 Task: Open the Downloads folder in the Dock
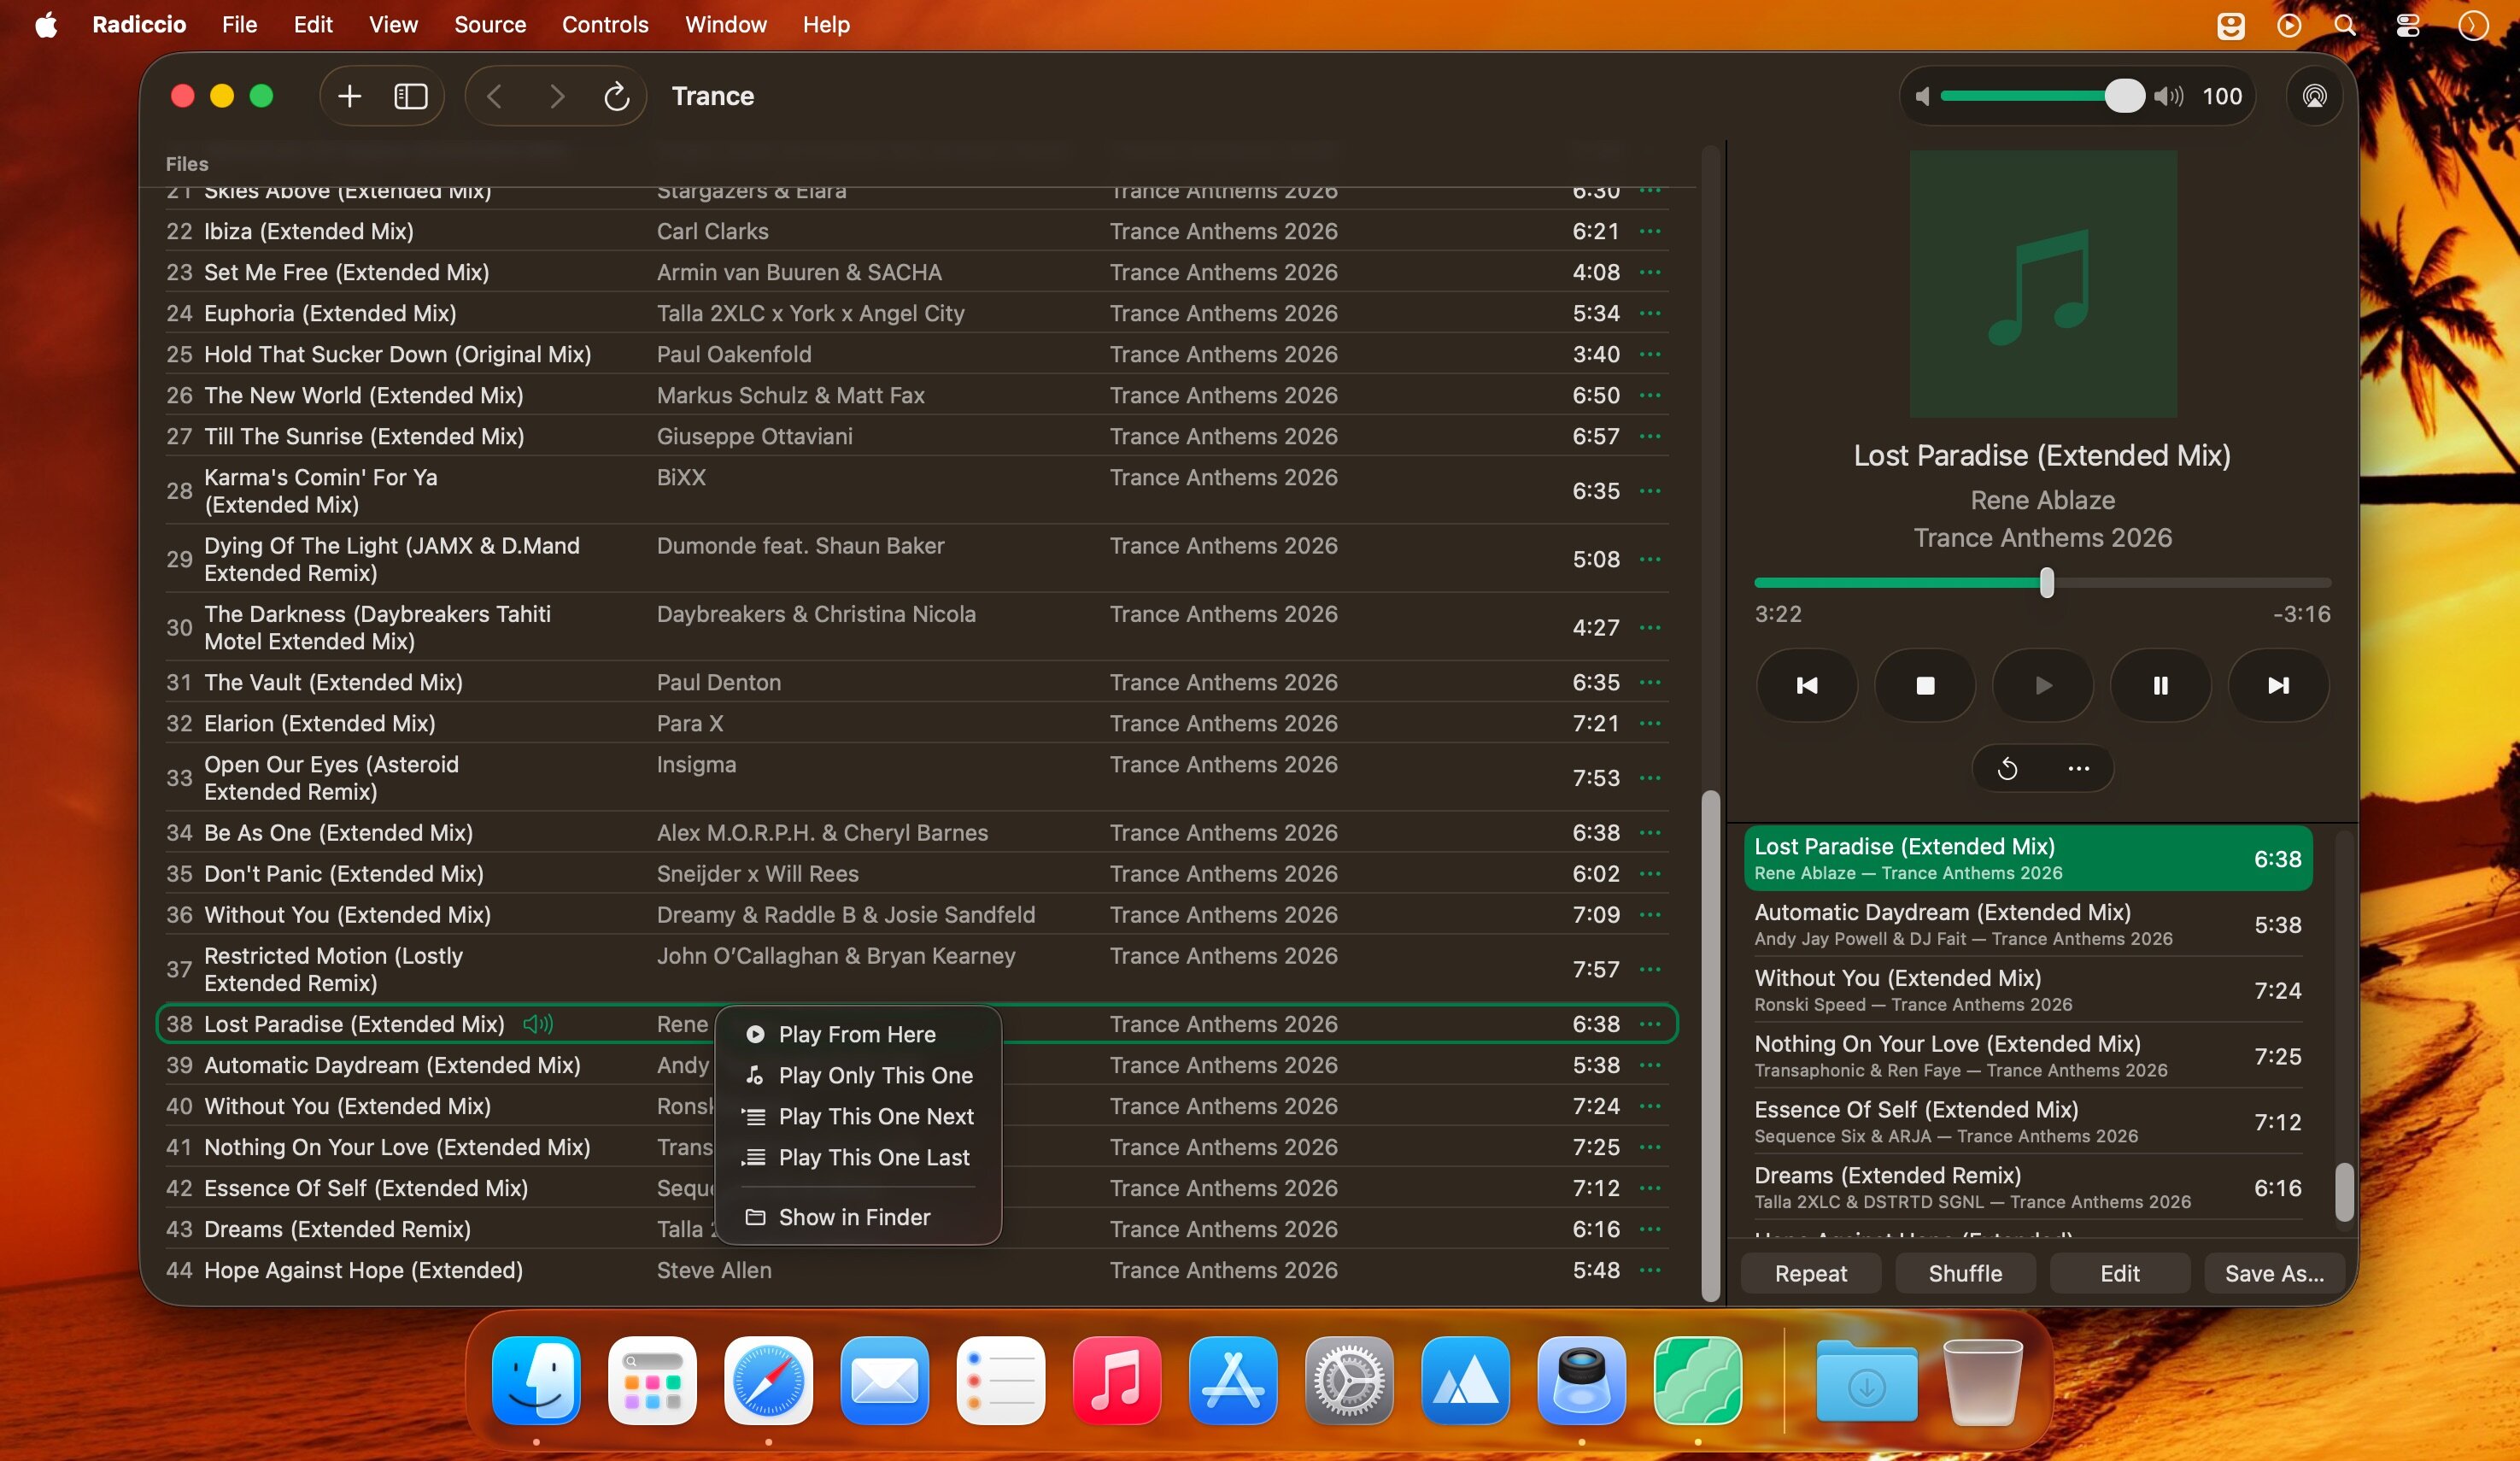point(1867,1380)
